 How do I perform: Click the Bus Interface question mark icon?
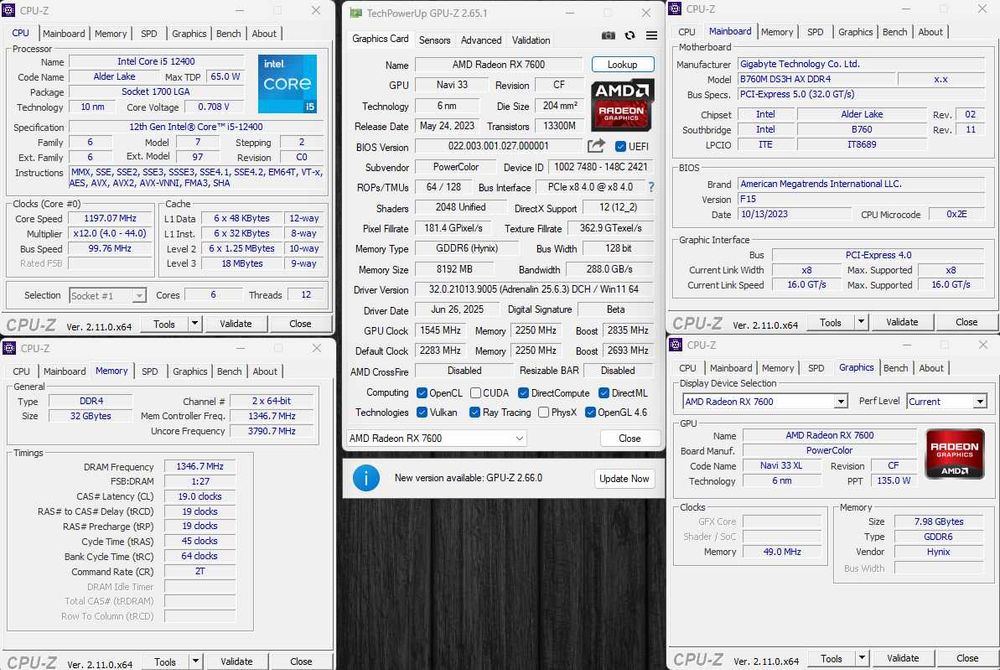point(651,187)
